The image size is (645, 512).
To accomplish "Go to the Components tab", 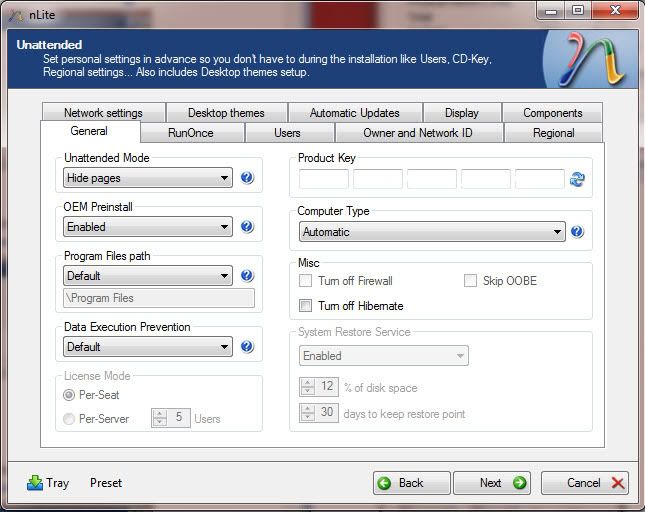I will click(552, 113).
